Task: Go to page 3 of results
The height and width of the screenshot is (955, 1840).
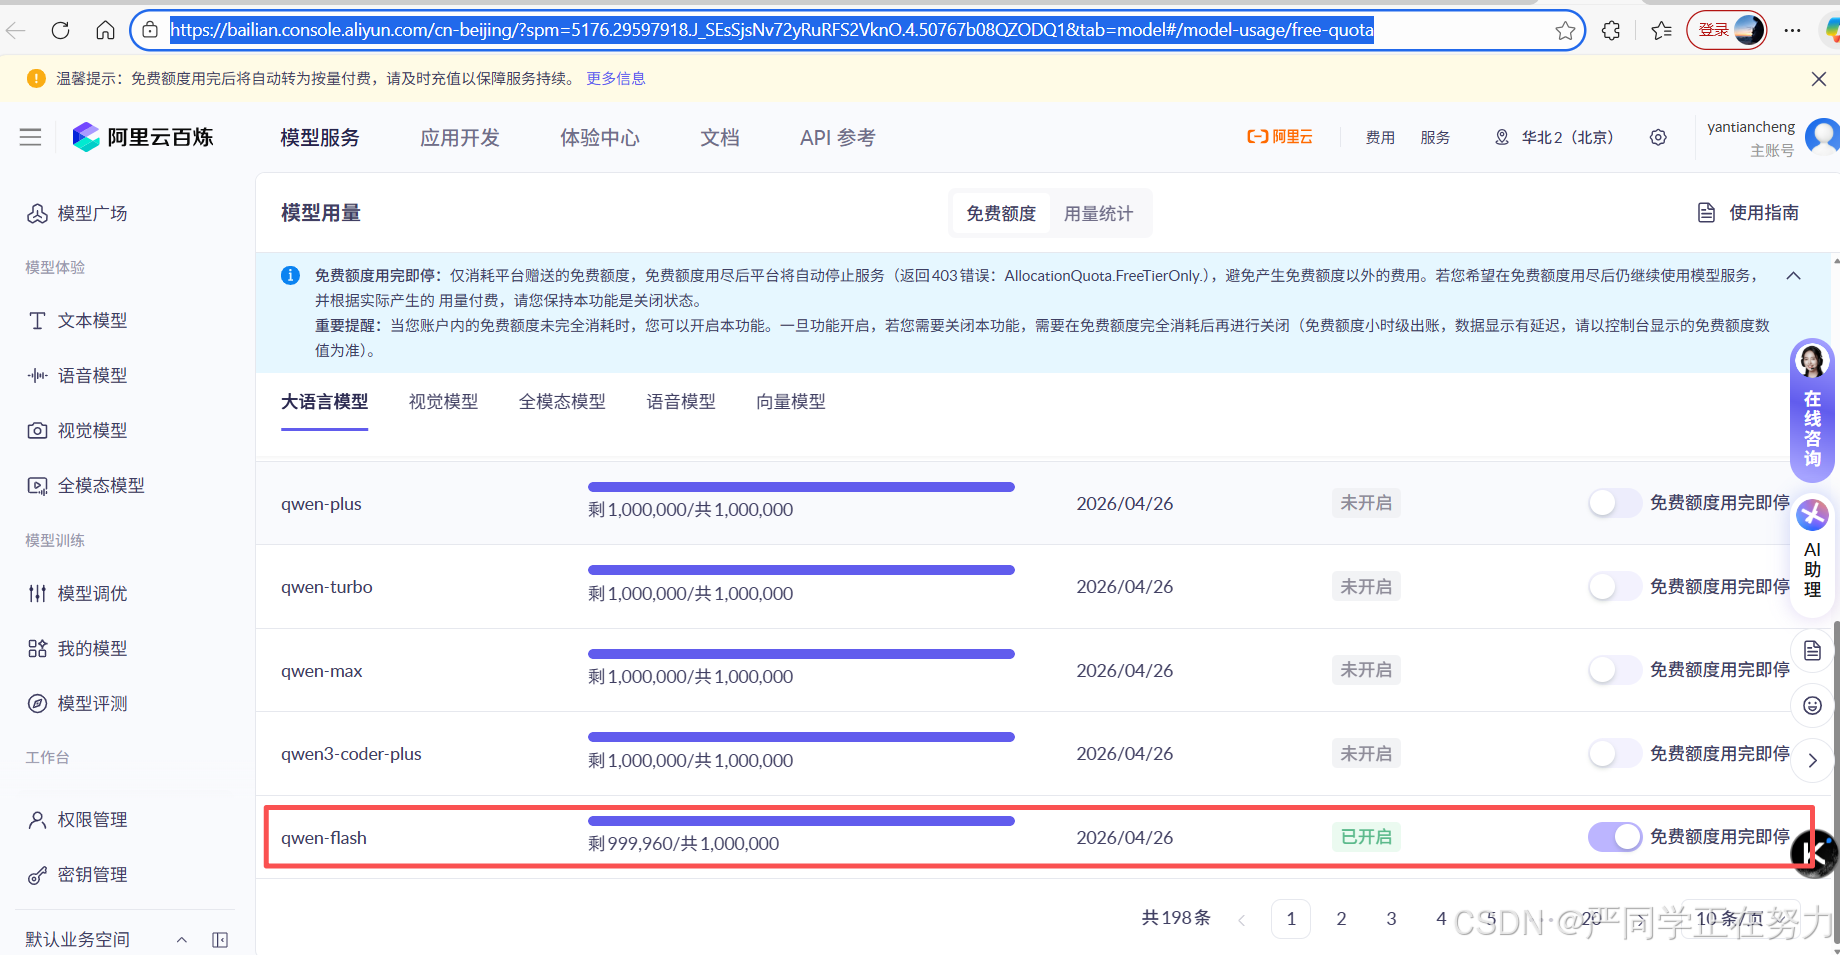Action: 1391,919
